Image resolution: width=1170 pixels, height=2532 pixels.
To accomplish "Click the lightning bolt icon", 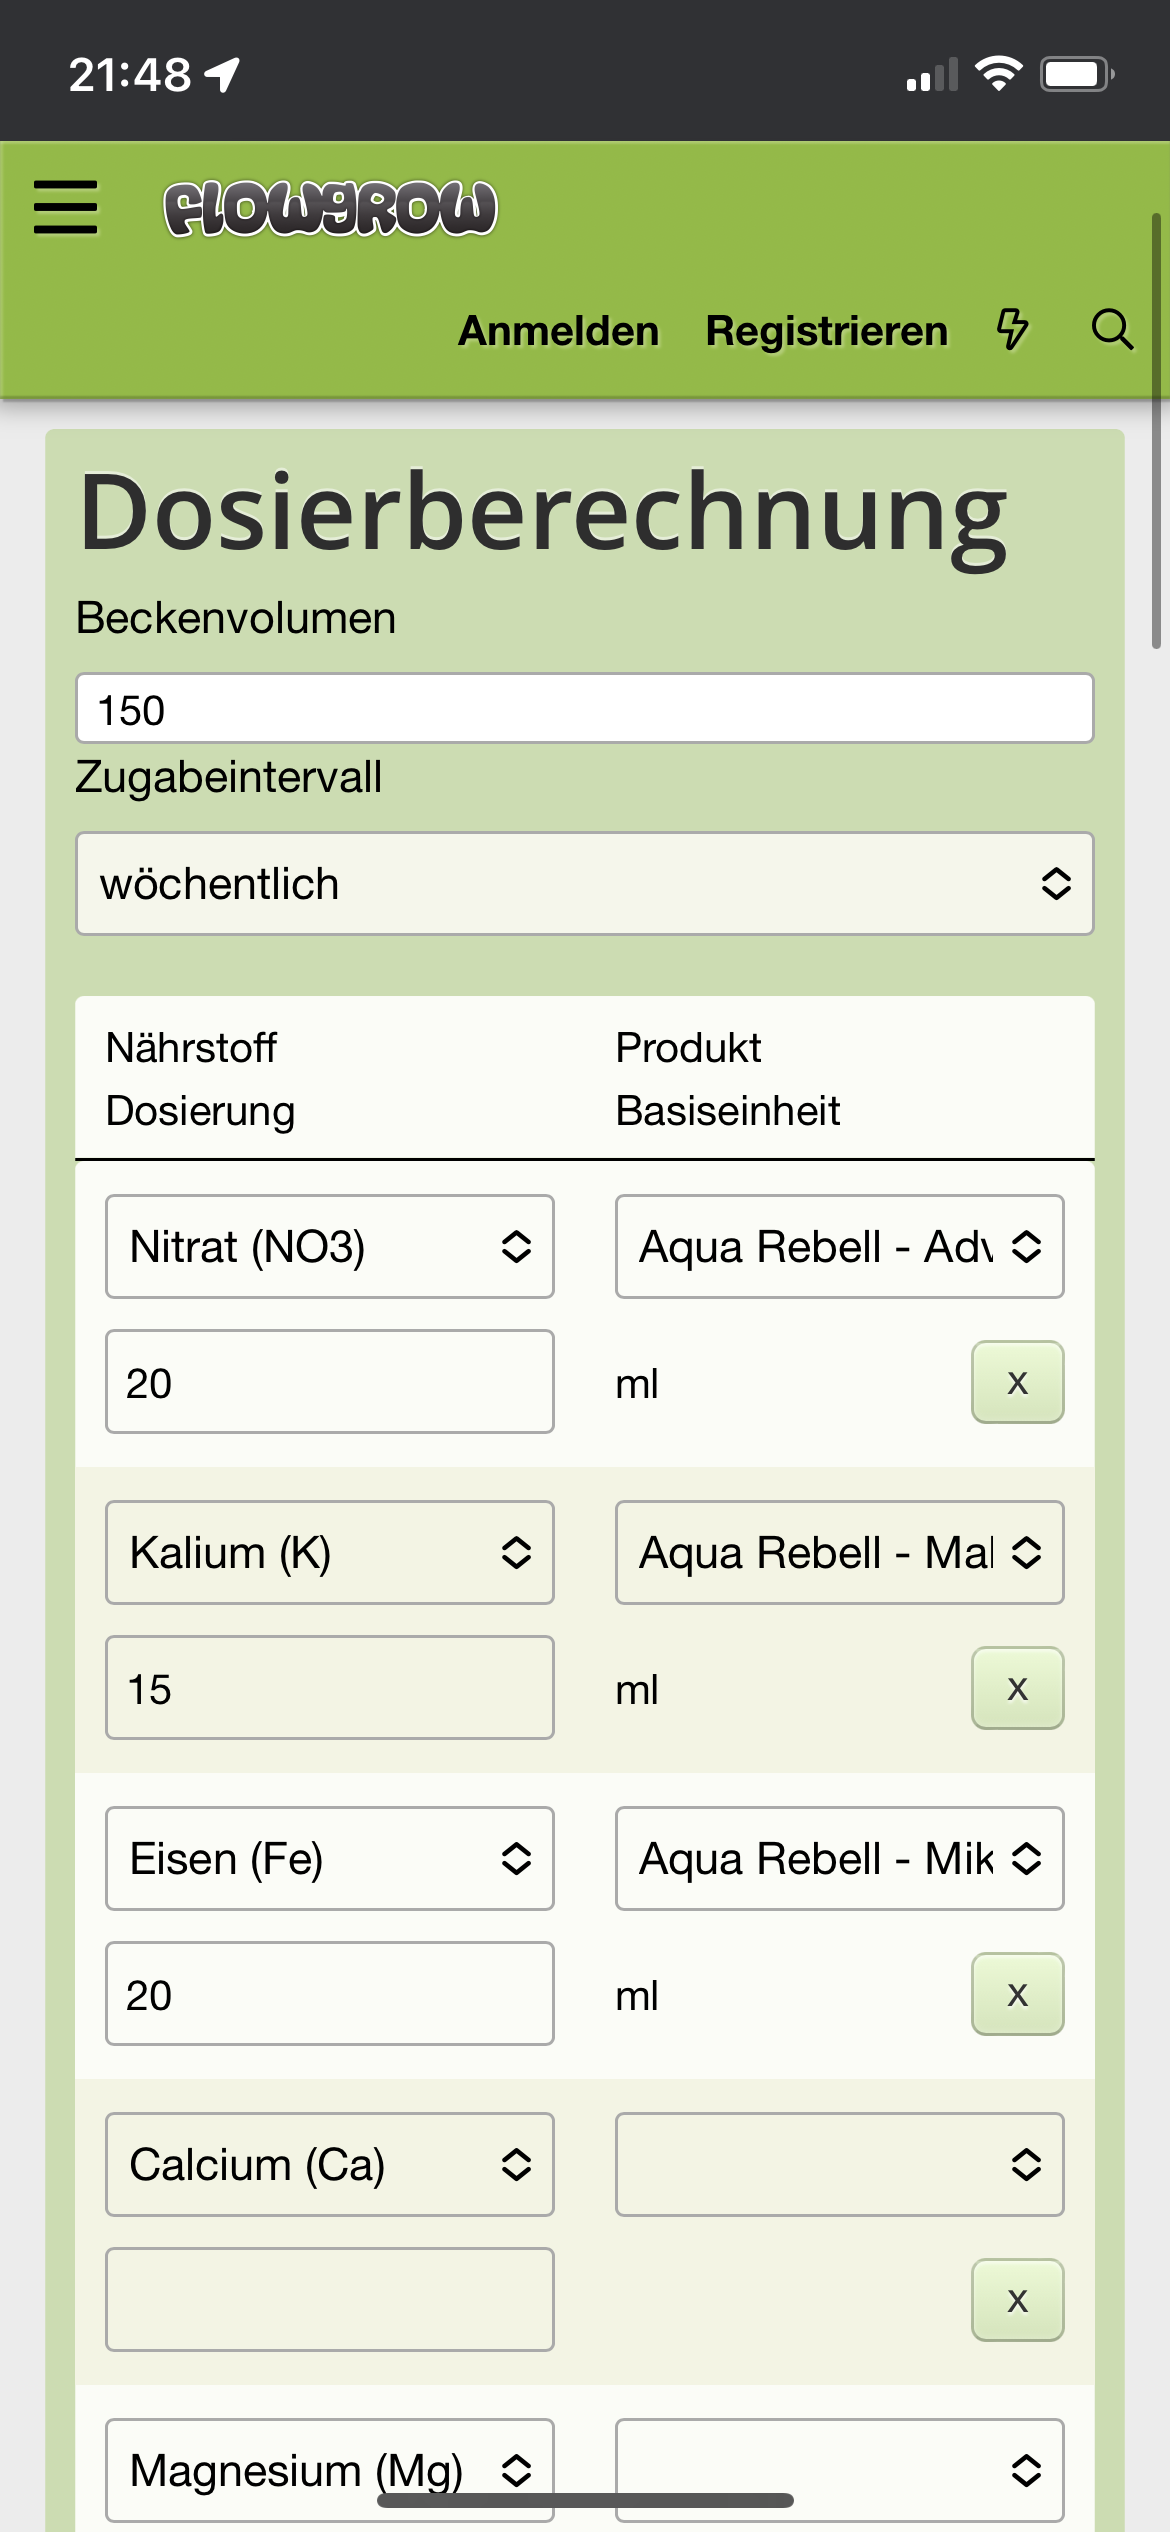I will click(x=1012, y=329).
